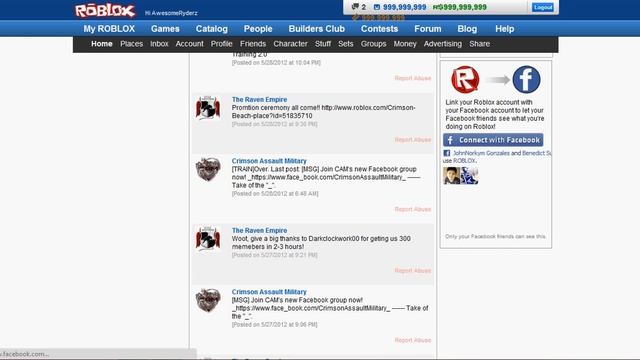The width and height of the screenshot is (640, 360).
Task: Click timestamp 'Posted on 5/27/2012 at 9:21 PM'
Action: pyautogui.click(x=274, y=255)
